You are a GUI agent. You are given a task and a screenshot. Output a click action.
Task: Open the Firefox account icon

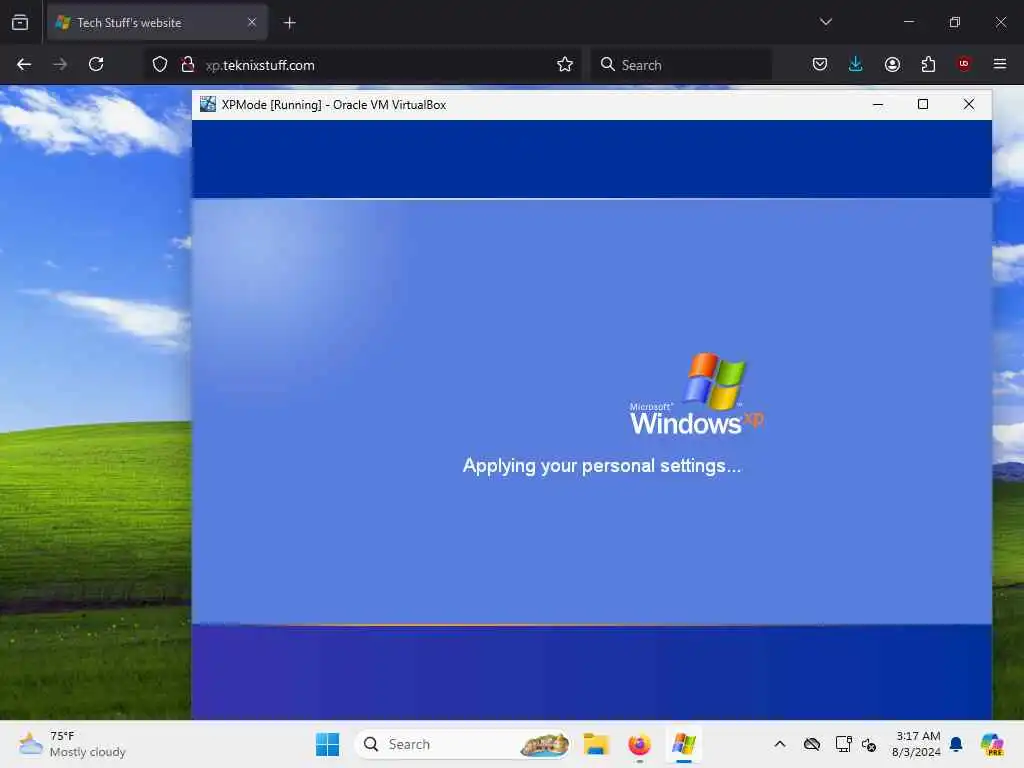pos(892,64)
